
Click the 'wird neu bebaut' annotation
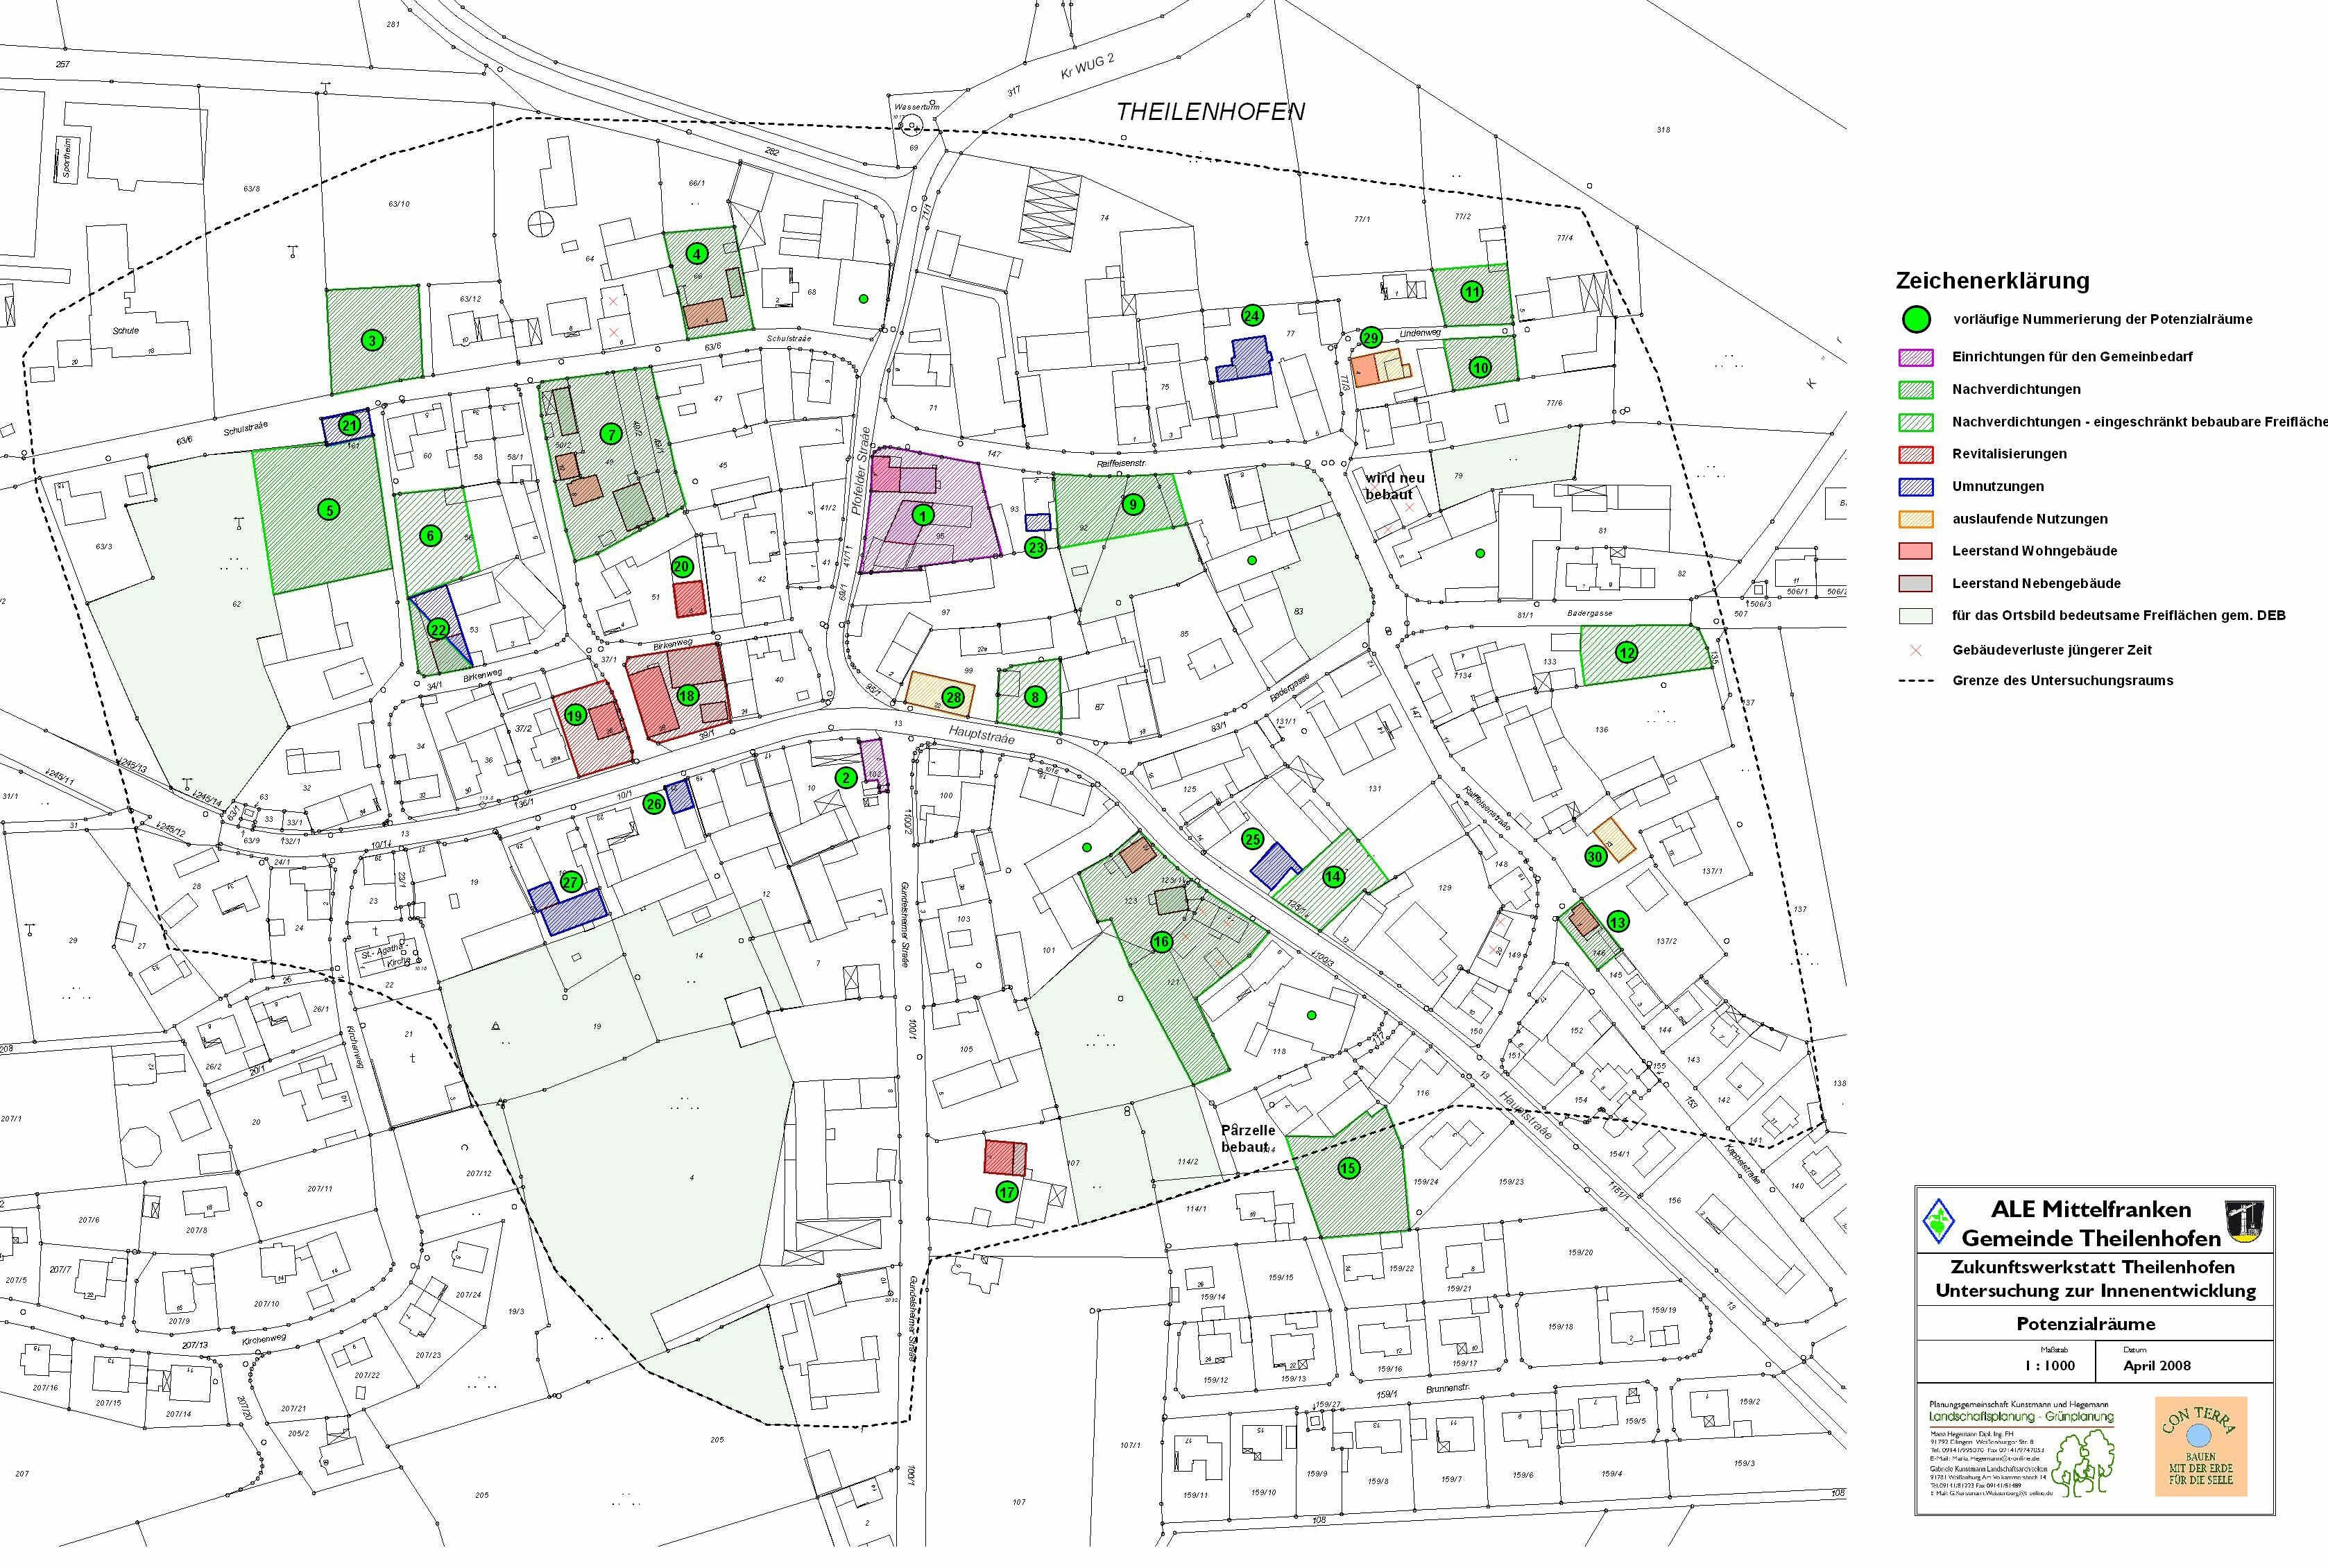tap(1394, 486)
